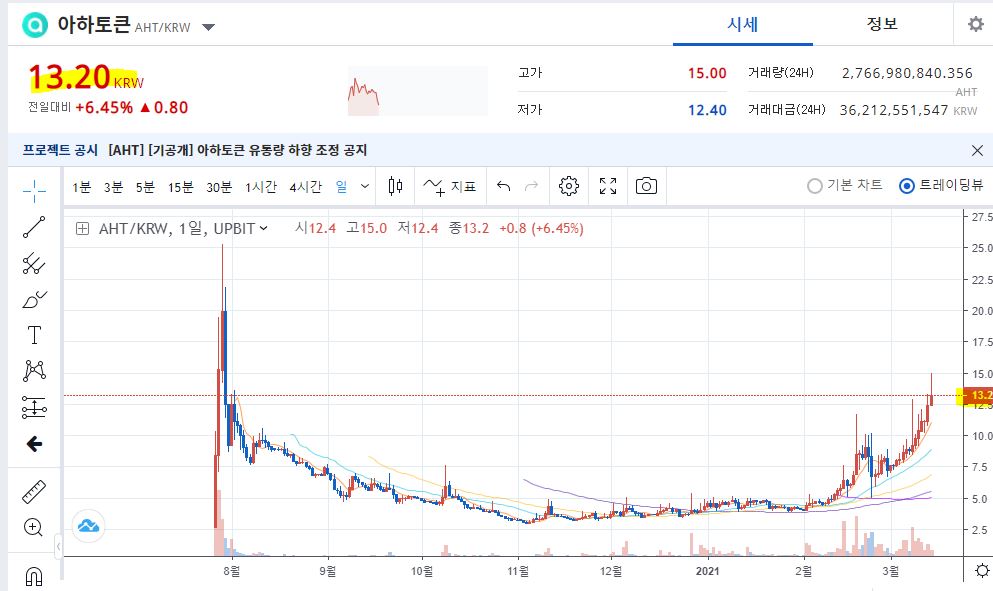Pick the pattern drawing tool
Screen dimensions: 993x591
[34, 371]
